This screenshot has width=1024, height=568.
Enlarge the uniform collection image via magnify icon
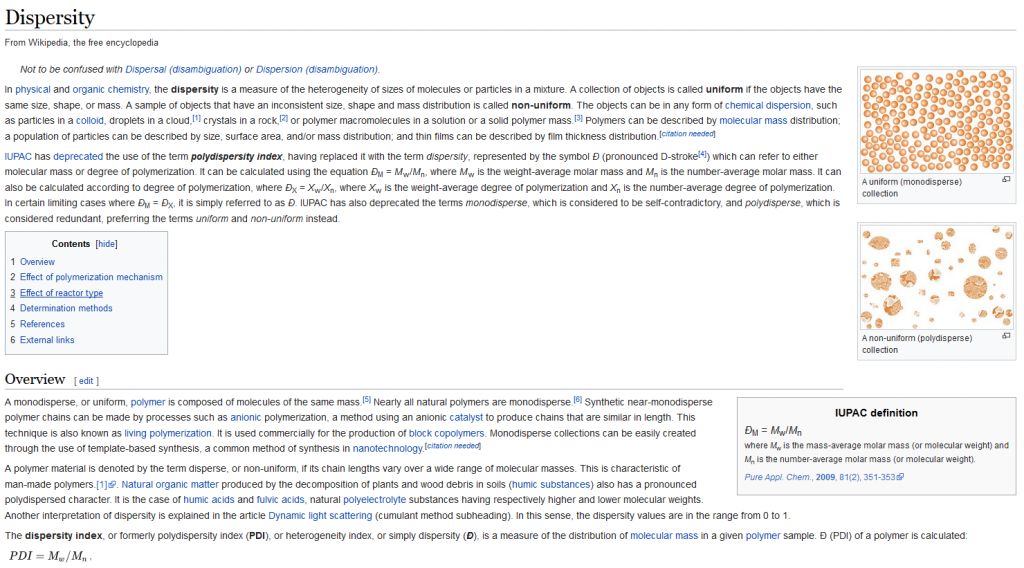pos(1006,180)
